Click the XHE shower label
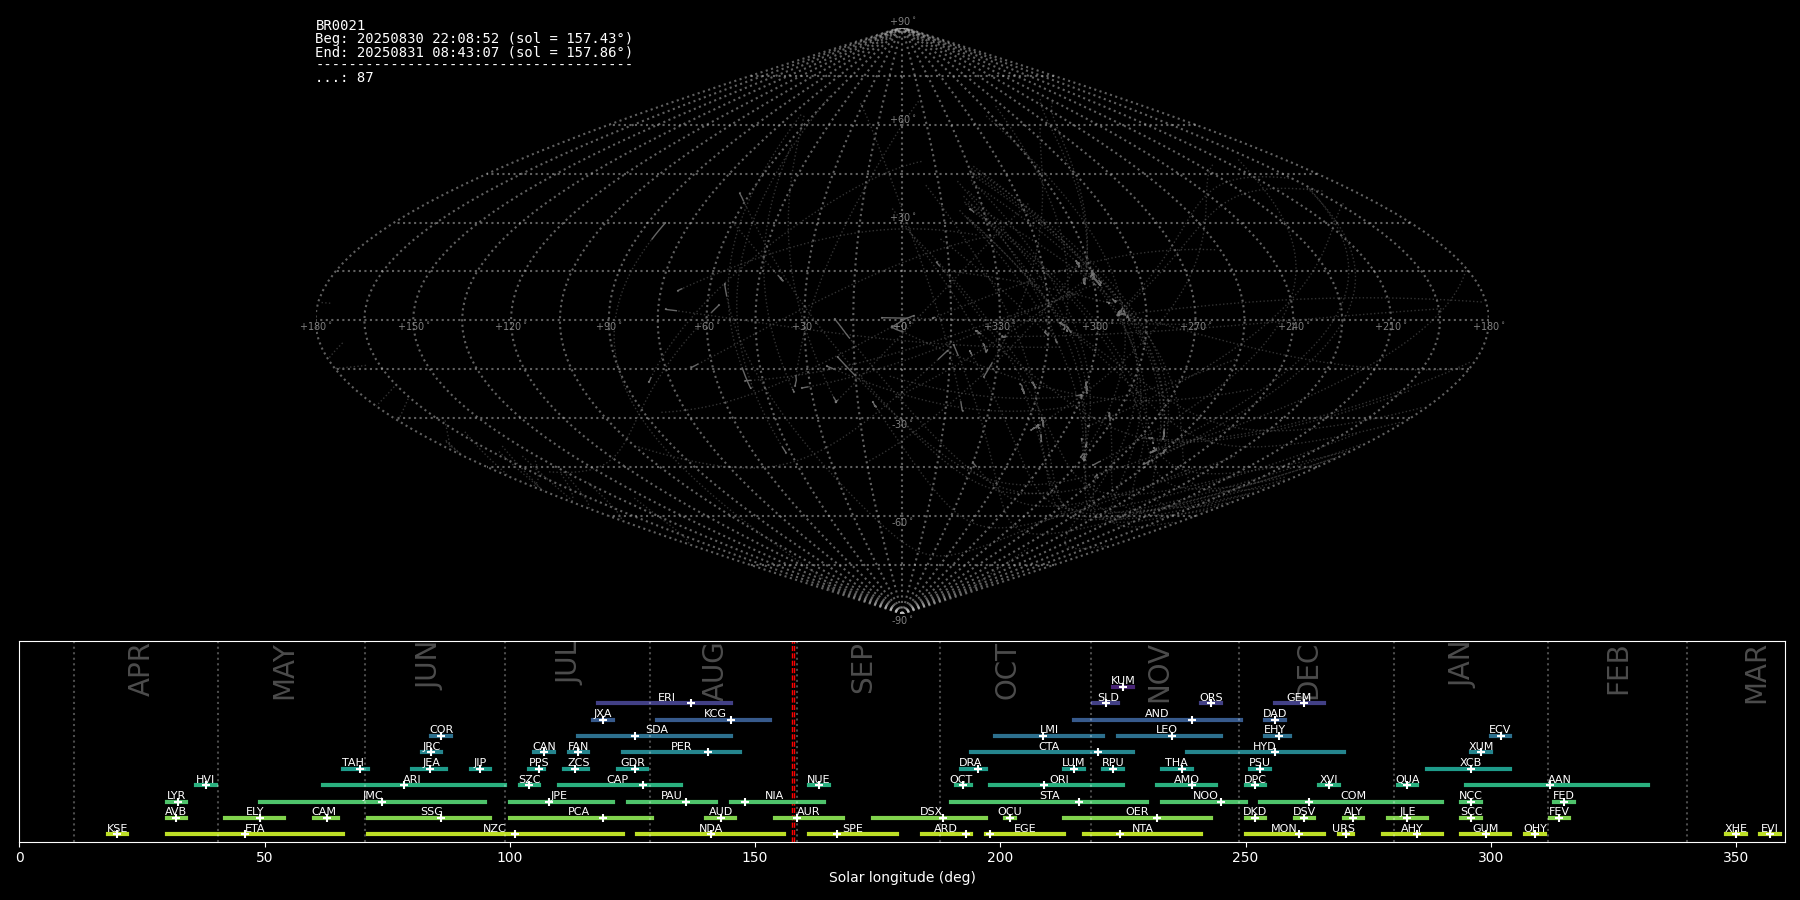Image resolution: width=1800 pixels, height=900 pixels. (x=1735, y=829)
